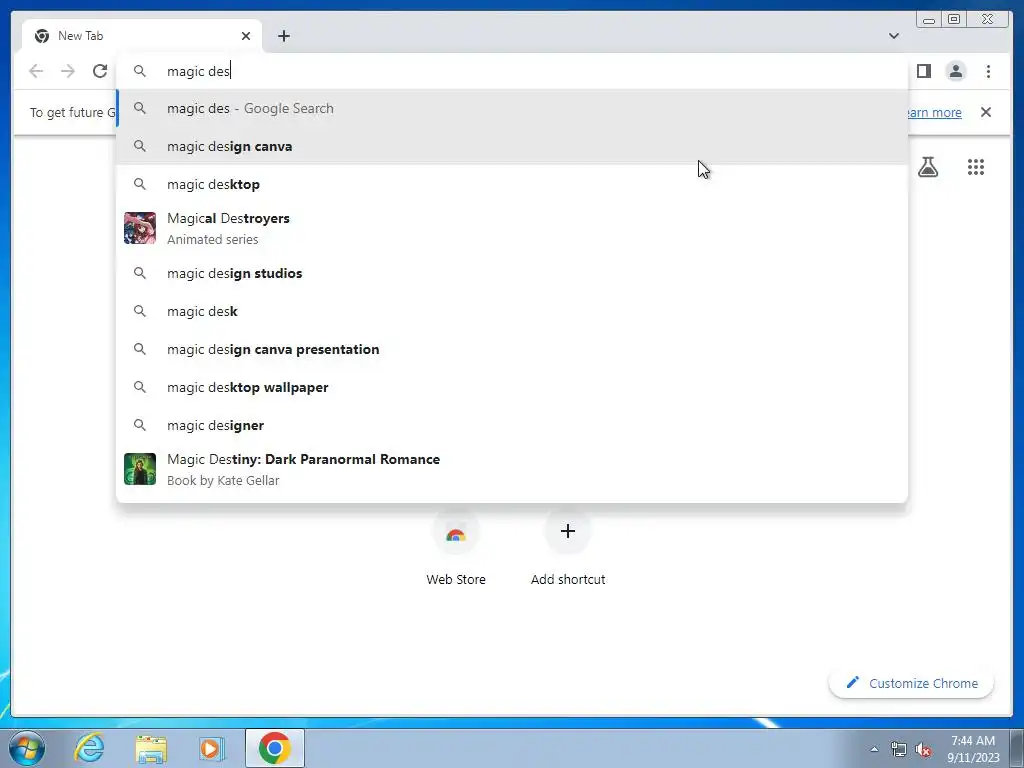Screen dimensions: 1024x768
Task: Open the Windows Start menu
Action: tap(27, 748)
